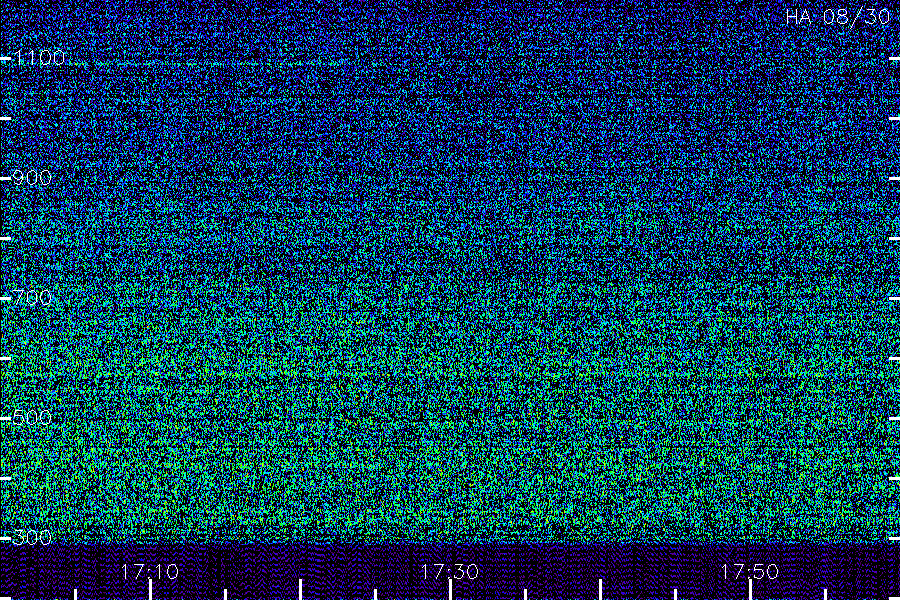
Task: Click the time tick below 17:50
Action: tap(750, 590)
